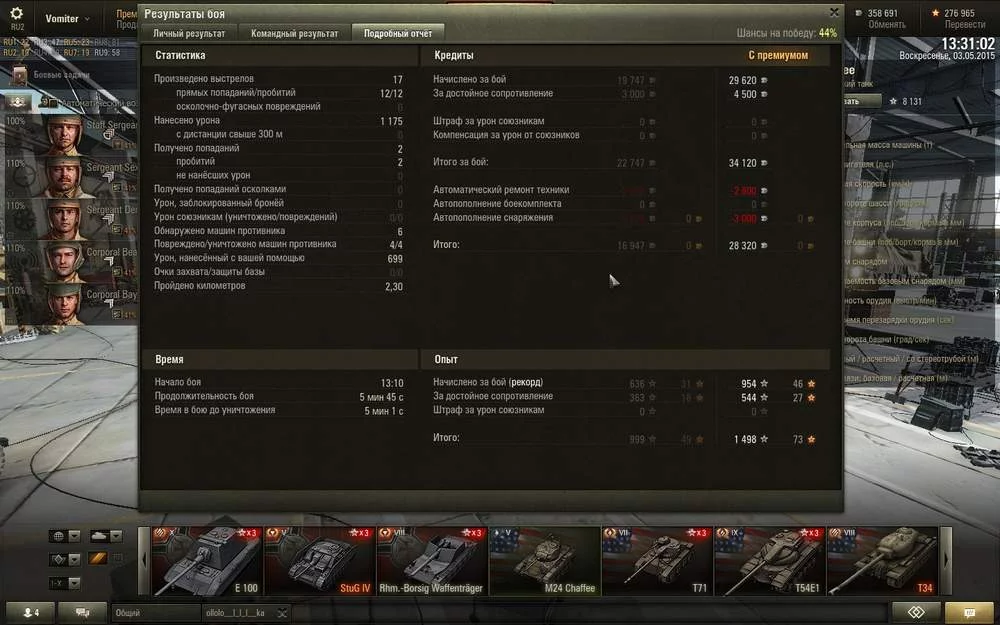
Task: Select the Подробный отчёт tab
Action: (x=397, y=33)
